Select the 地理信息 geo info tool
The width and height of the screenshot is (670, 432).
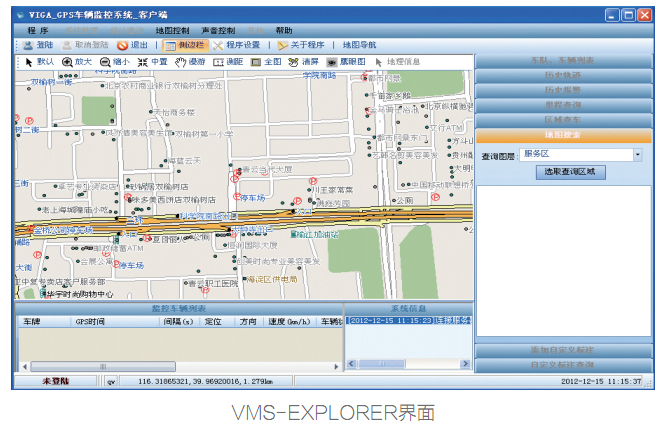(397, 62)
